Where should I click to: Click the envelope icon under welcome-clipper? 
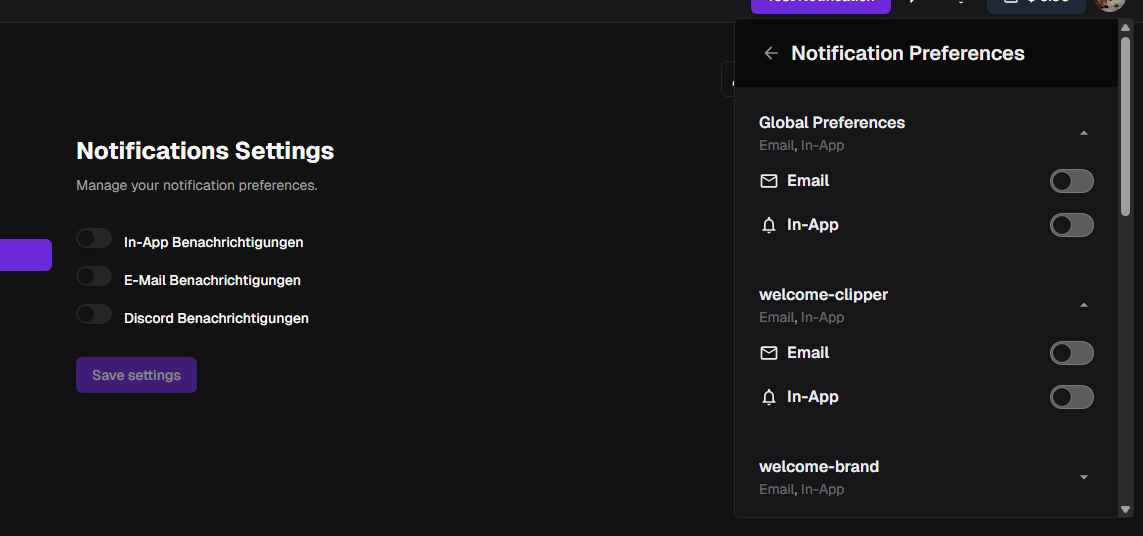pos(768,353)
